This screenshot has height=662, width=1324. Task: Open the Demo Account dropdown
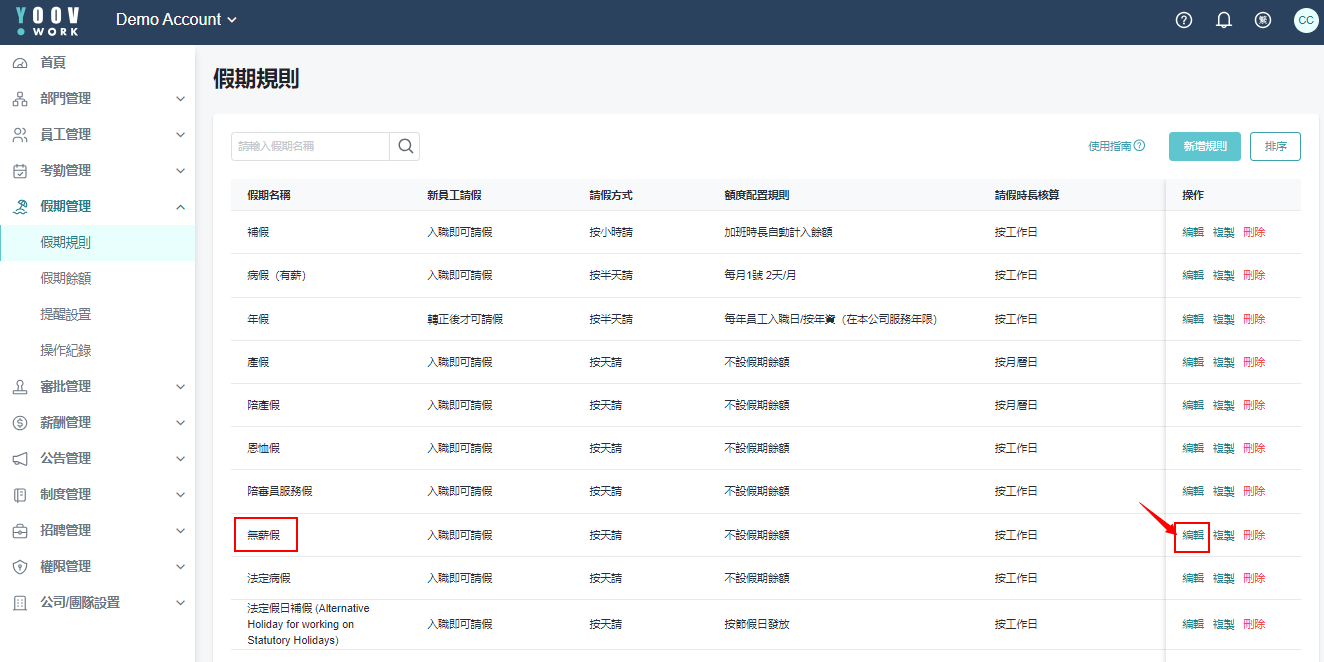(176, 20)
